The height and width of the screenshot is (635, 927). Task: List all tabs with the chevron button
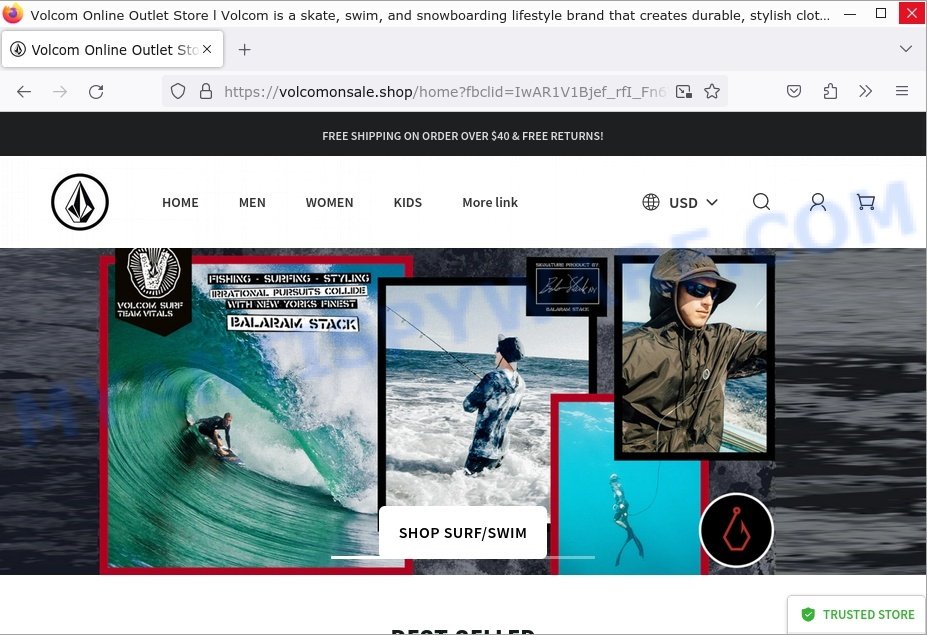[x=905, y=49]
